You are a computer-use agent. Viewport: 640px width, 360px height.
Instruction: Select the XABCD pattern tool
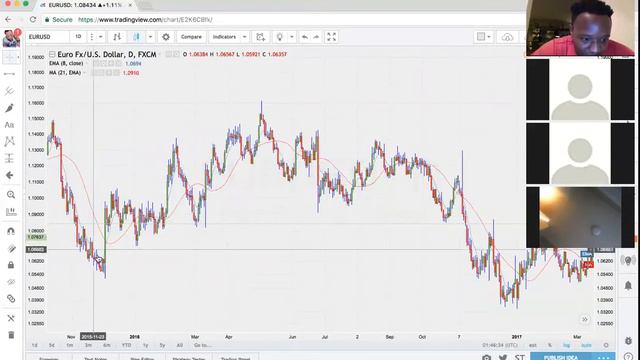pyautogui.click(x=9, y=141)
